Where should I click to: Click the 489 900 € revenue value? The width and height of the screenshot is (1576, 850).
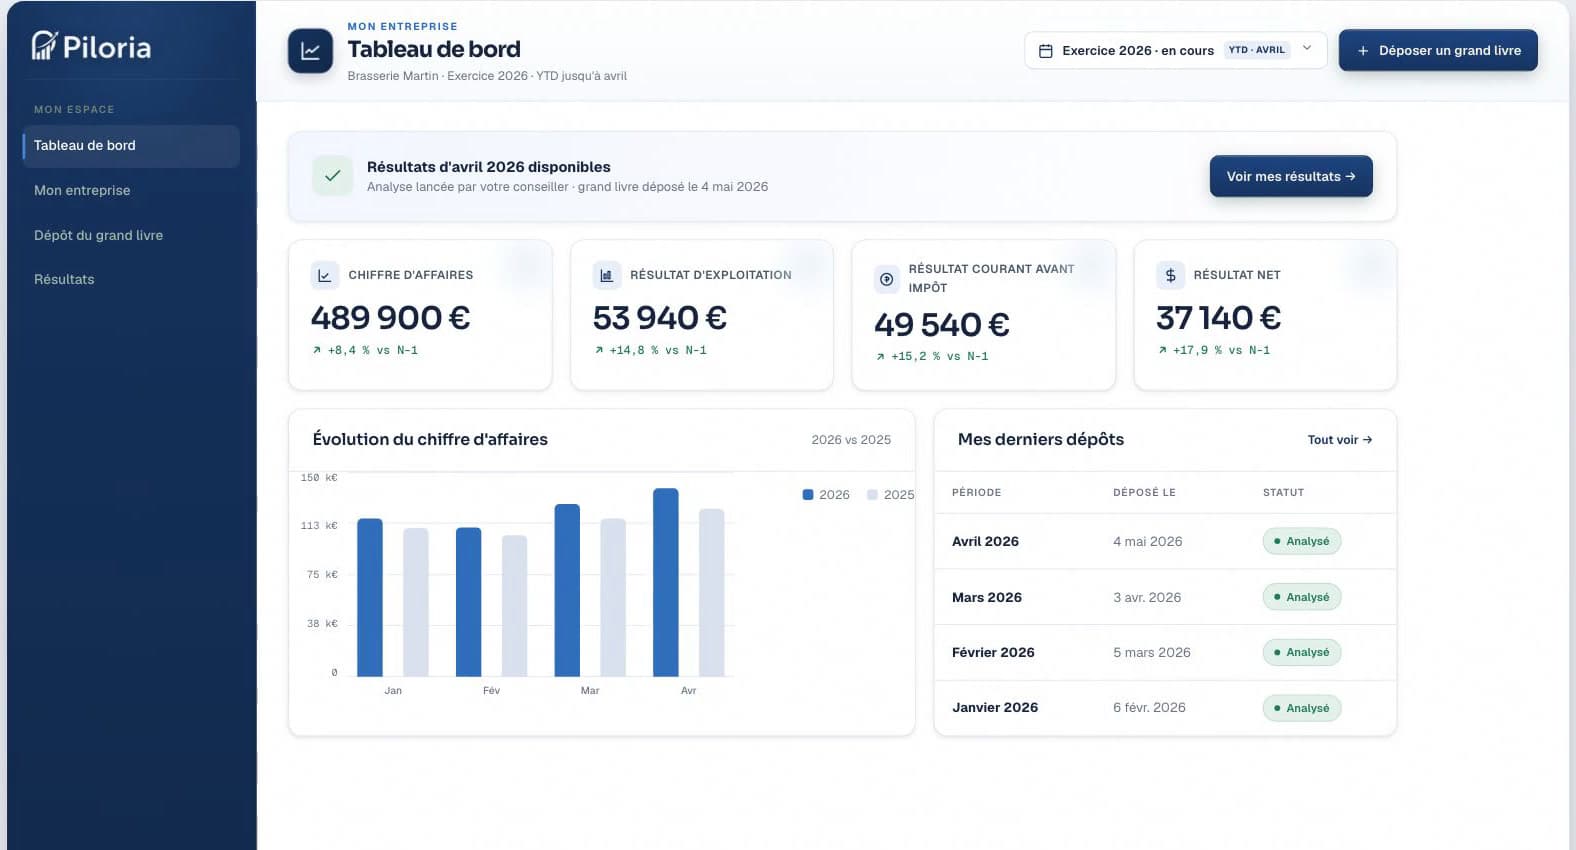(390, 318)
